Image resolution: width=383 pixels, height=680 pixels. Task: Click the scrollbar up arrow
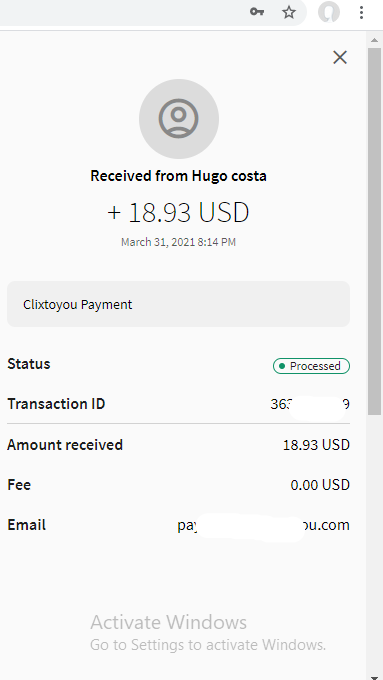click(x=374, y=40)
